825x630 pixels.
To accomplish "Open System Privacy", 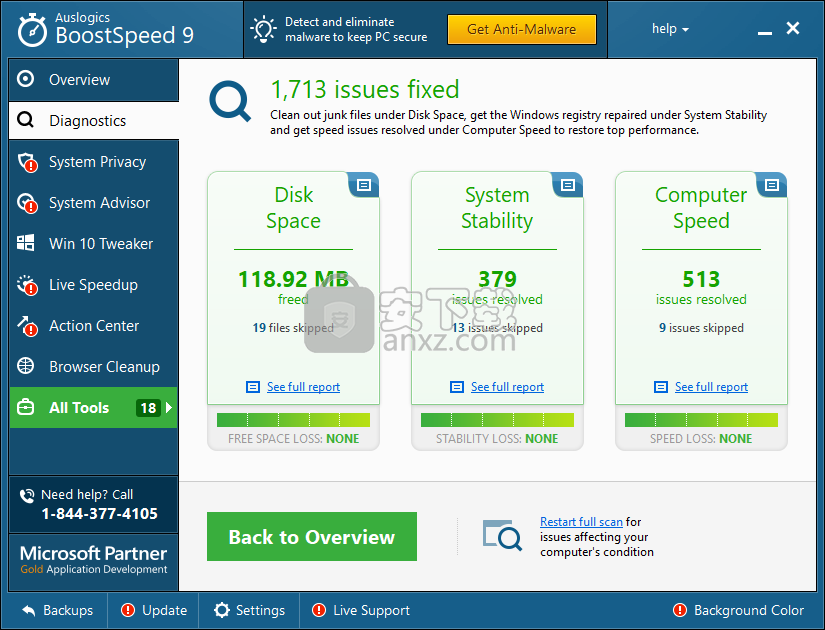I will click(94, 162).
